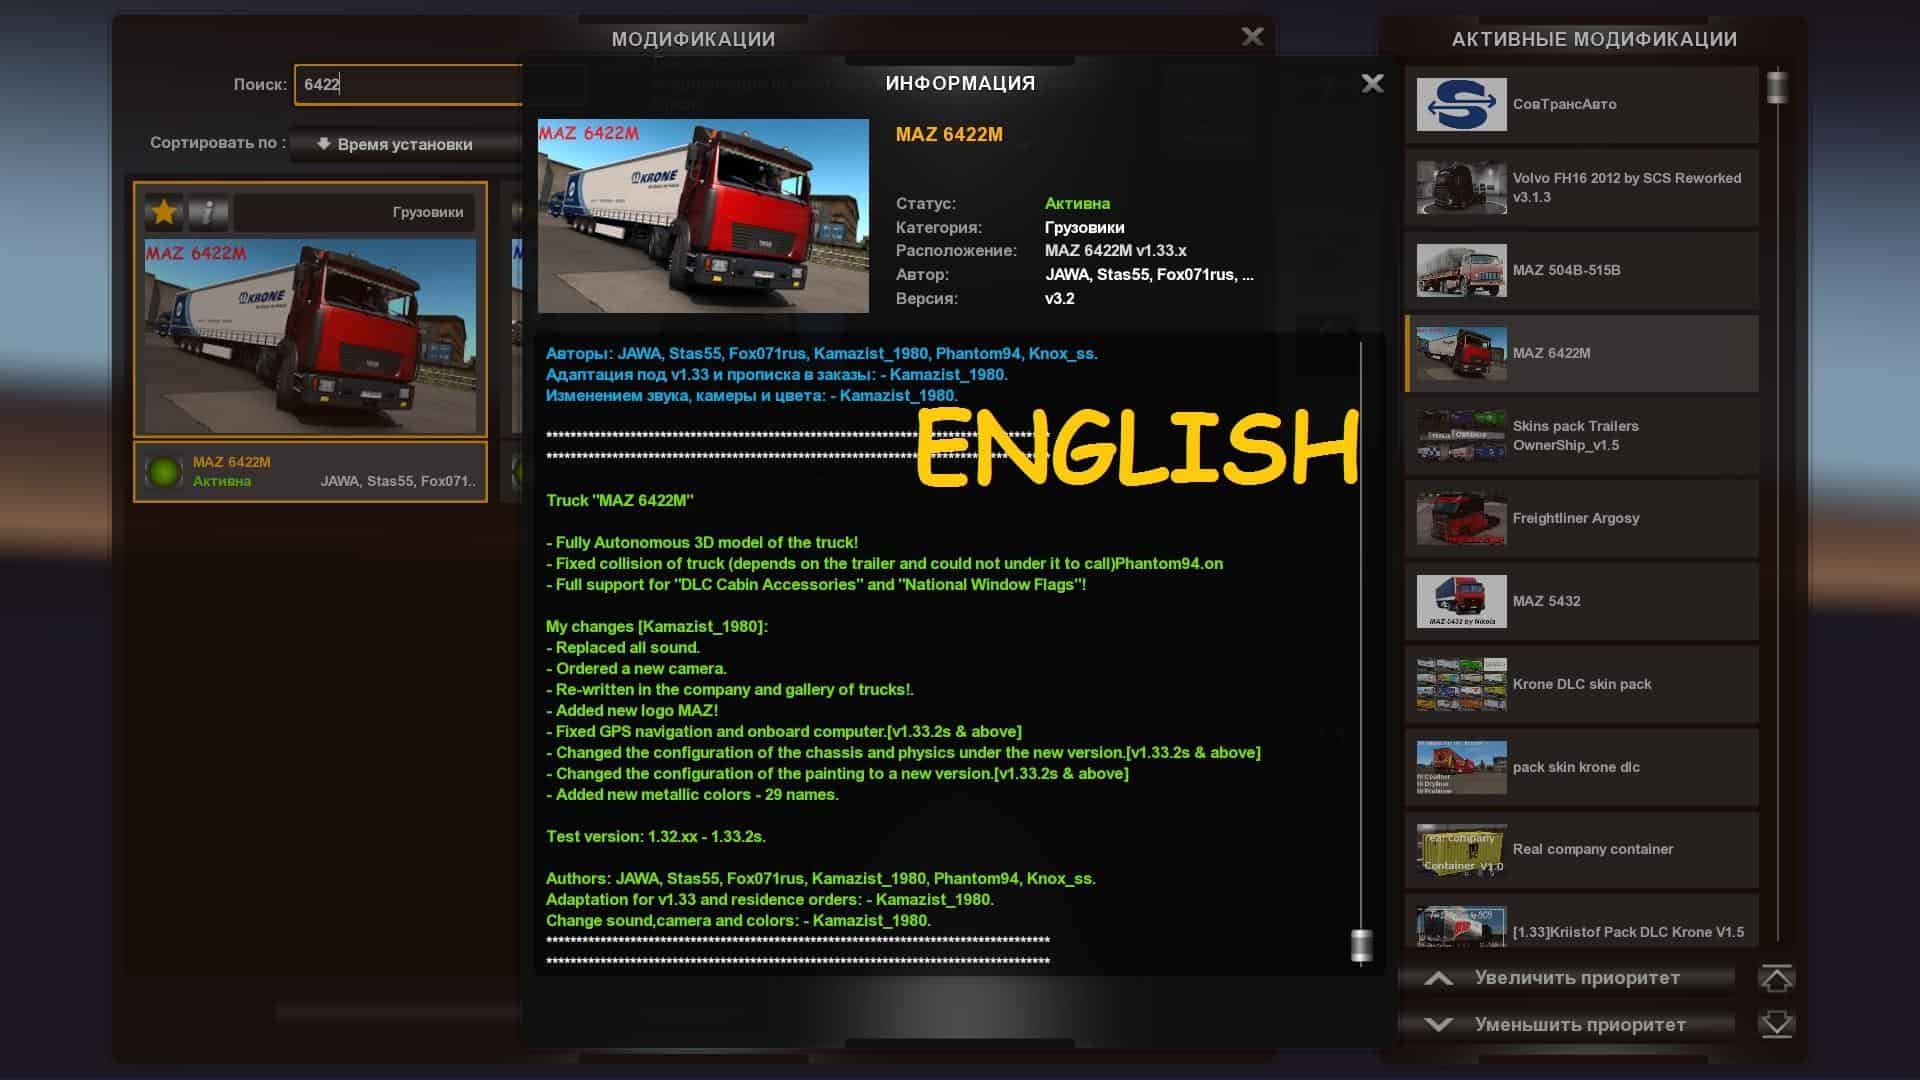
Task: Click the search field containing 6422
Action: tap(410, 85)
